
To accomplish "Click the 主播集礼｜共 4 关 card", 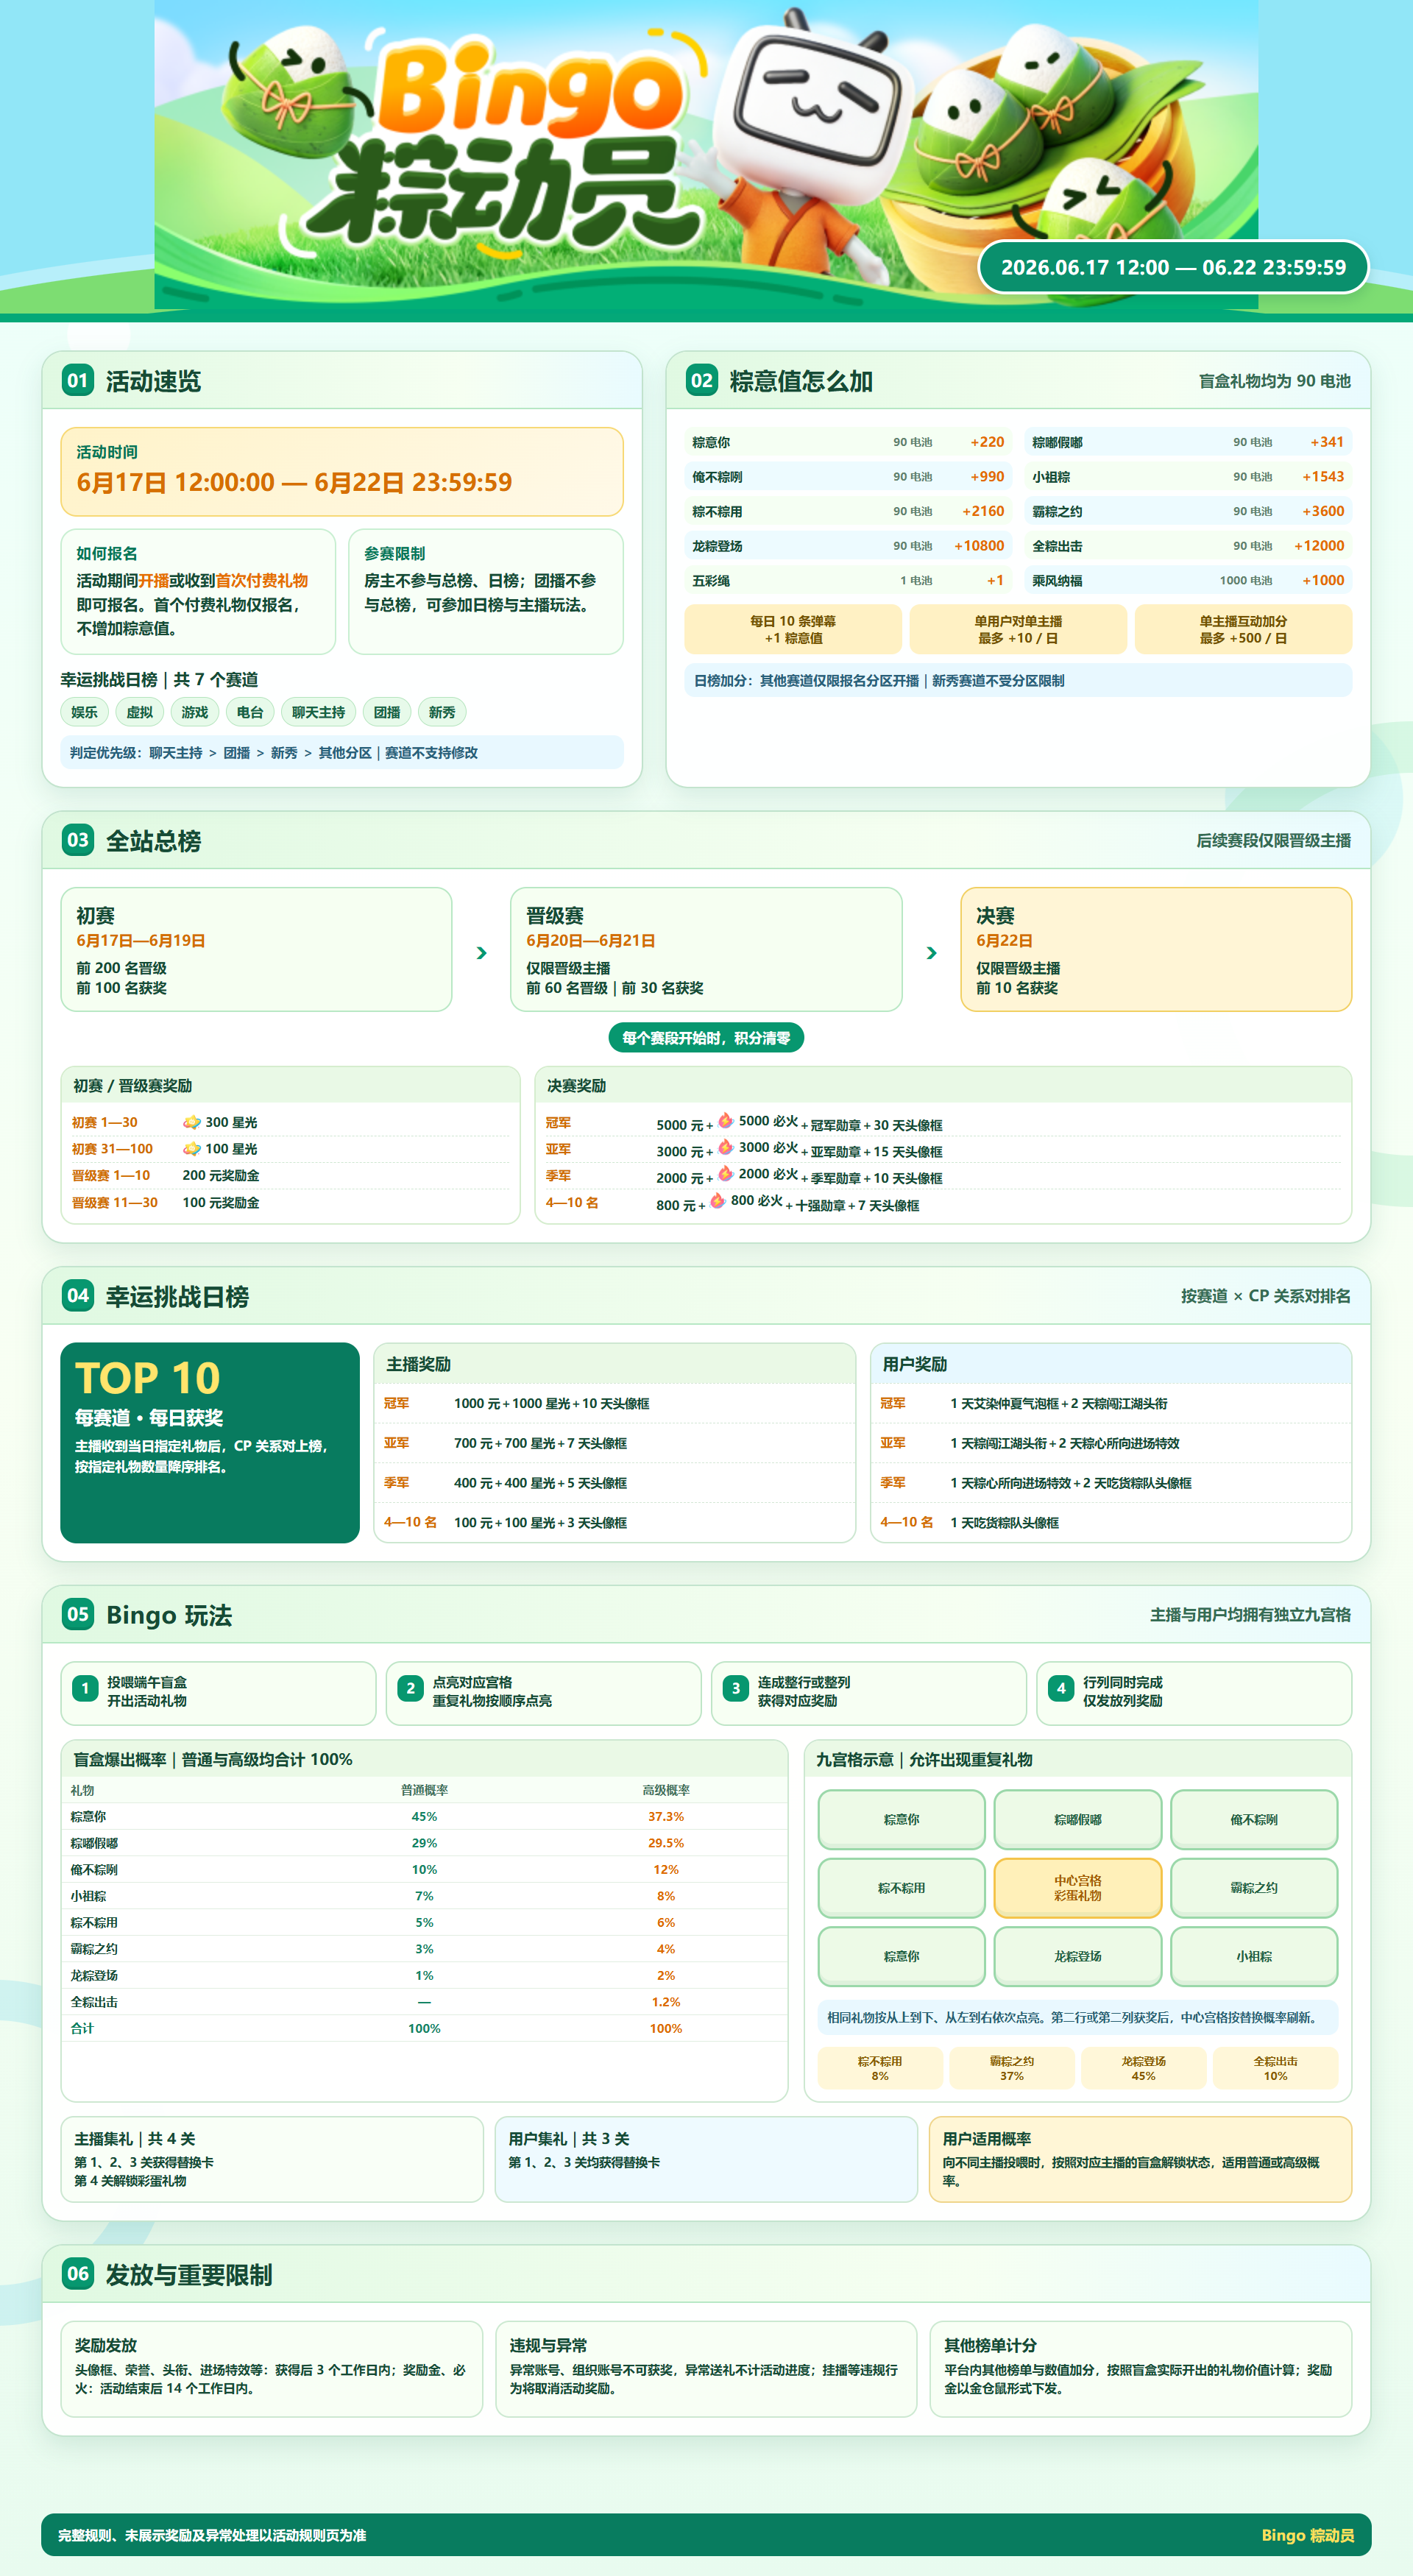I will pos(272,2159).
